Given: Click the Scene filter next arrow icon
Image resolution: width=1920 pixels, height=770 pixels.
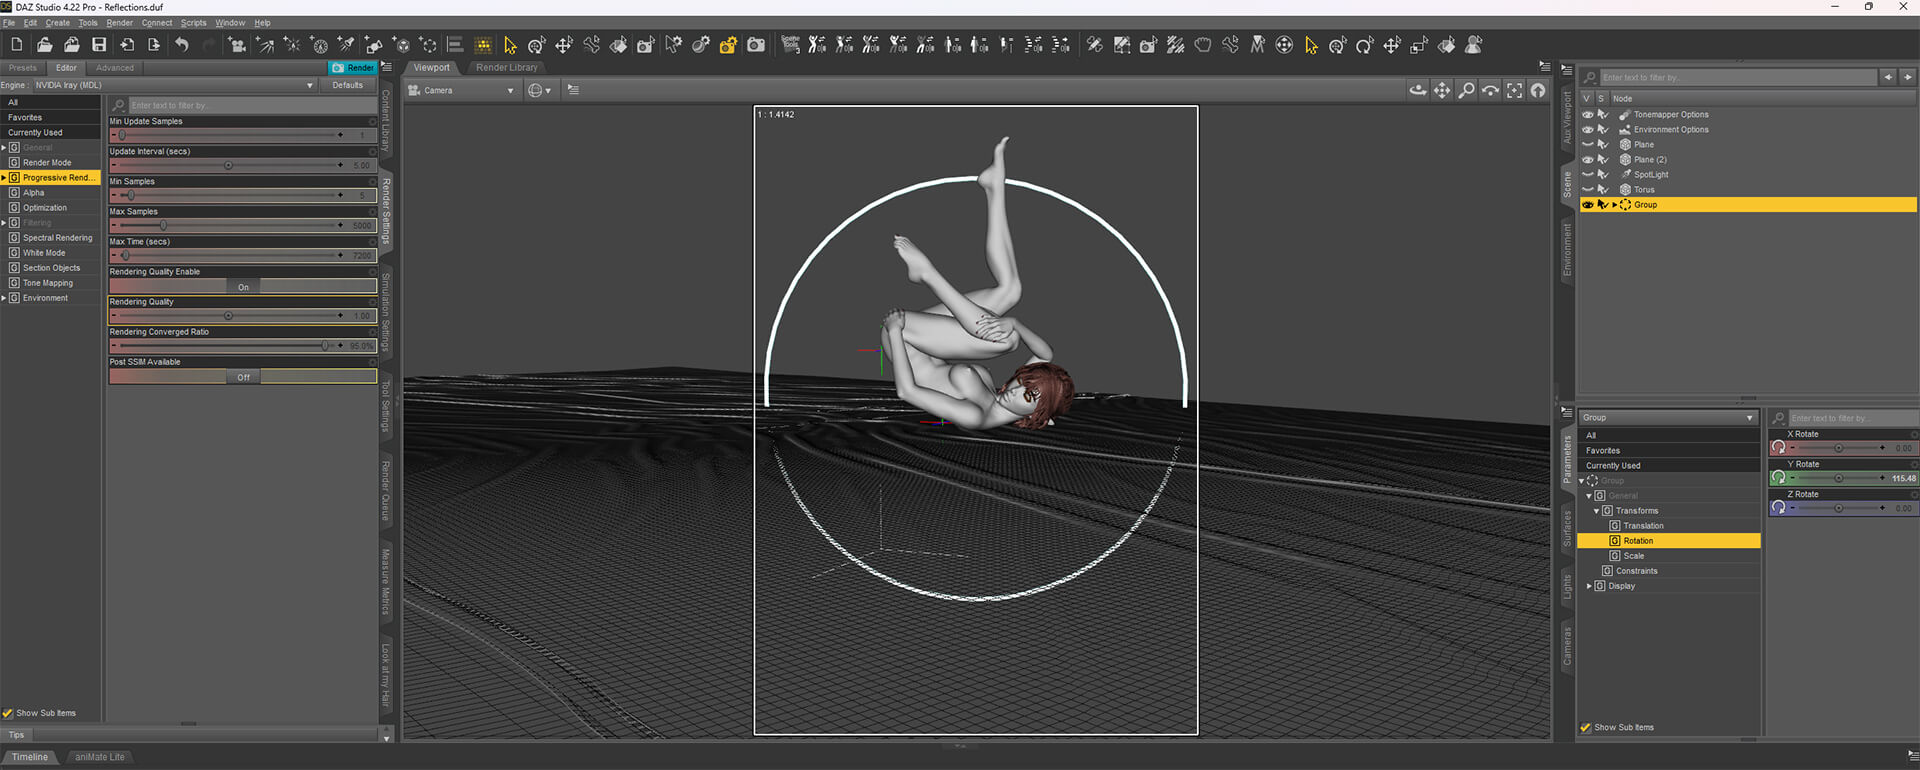Looking at the screenshot, I should click(1908, 77).
